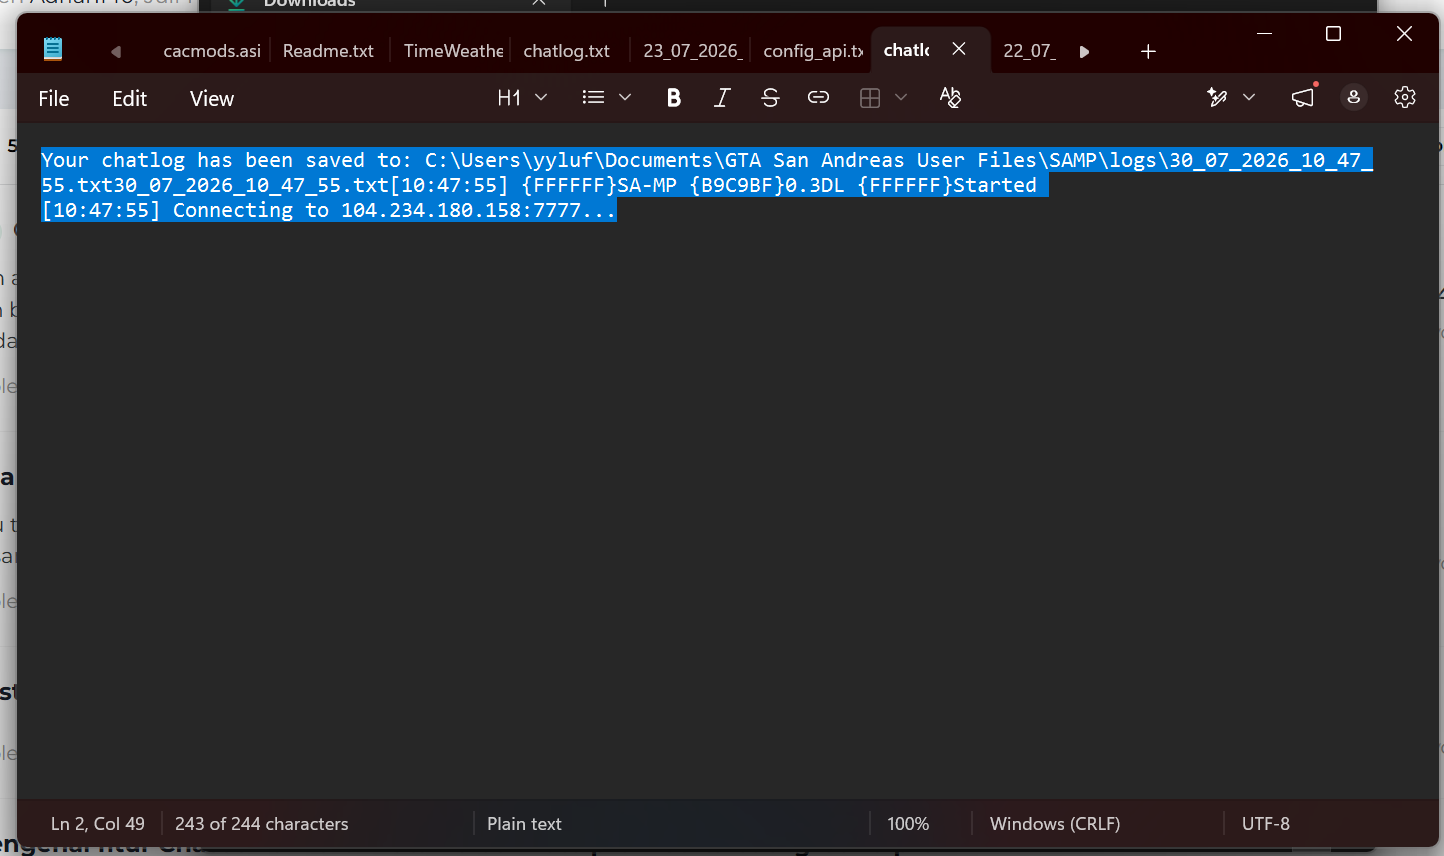This screenshot has height=856, width=1444.
Task: Click the line starting 'Your chatlog has been saved'
Action: click(x=707, y=160)
